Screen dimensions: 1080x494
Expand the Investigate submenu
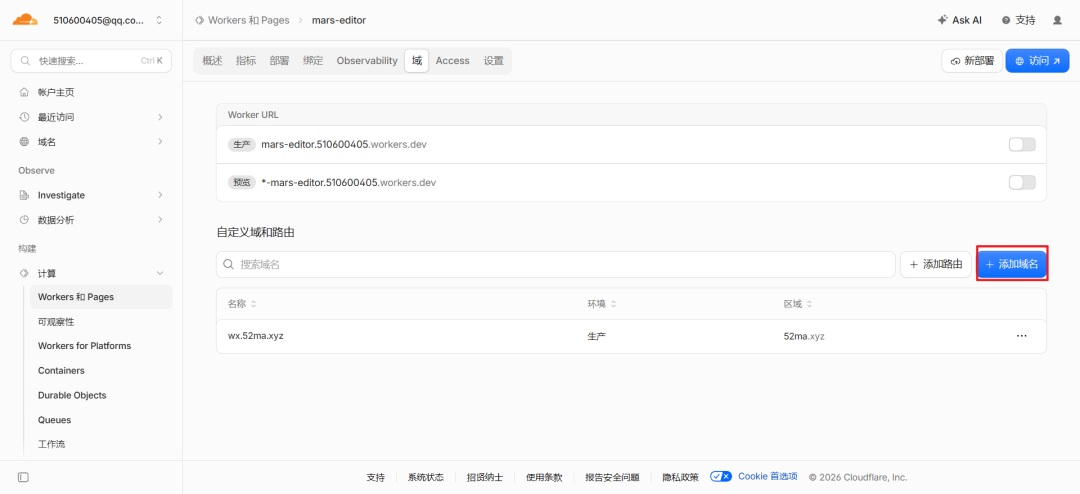click(160, 195)
